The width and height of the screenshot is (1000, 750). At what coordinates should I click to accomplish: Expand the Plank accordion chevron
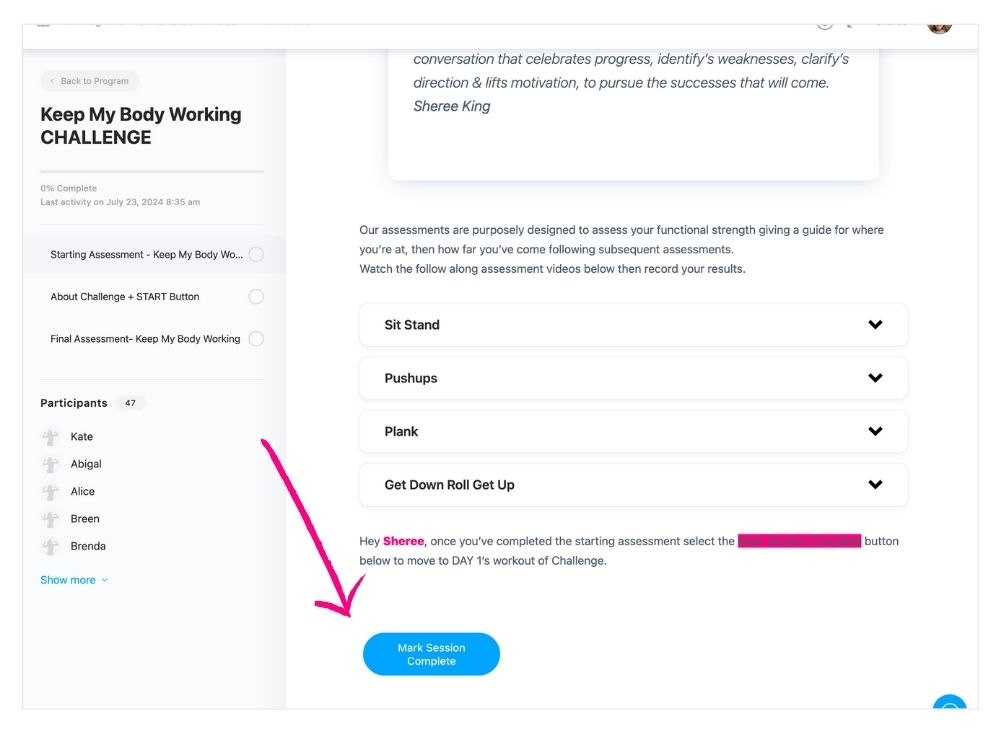[875, 432]
